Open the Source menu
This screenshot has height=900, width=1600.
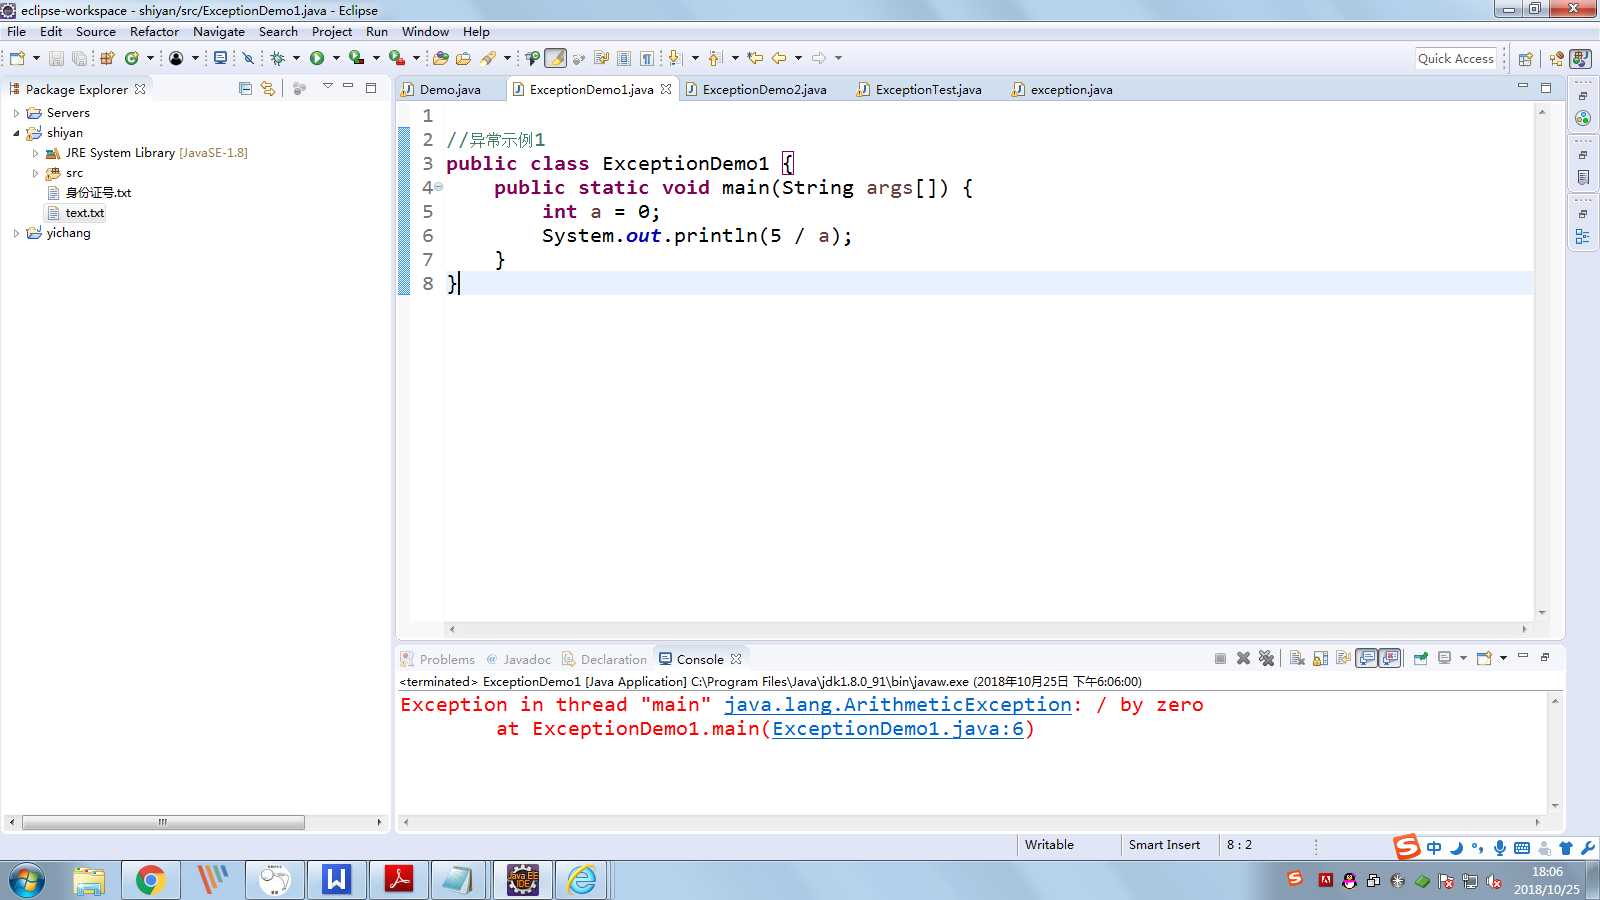click(x=96, y=31)
